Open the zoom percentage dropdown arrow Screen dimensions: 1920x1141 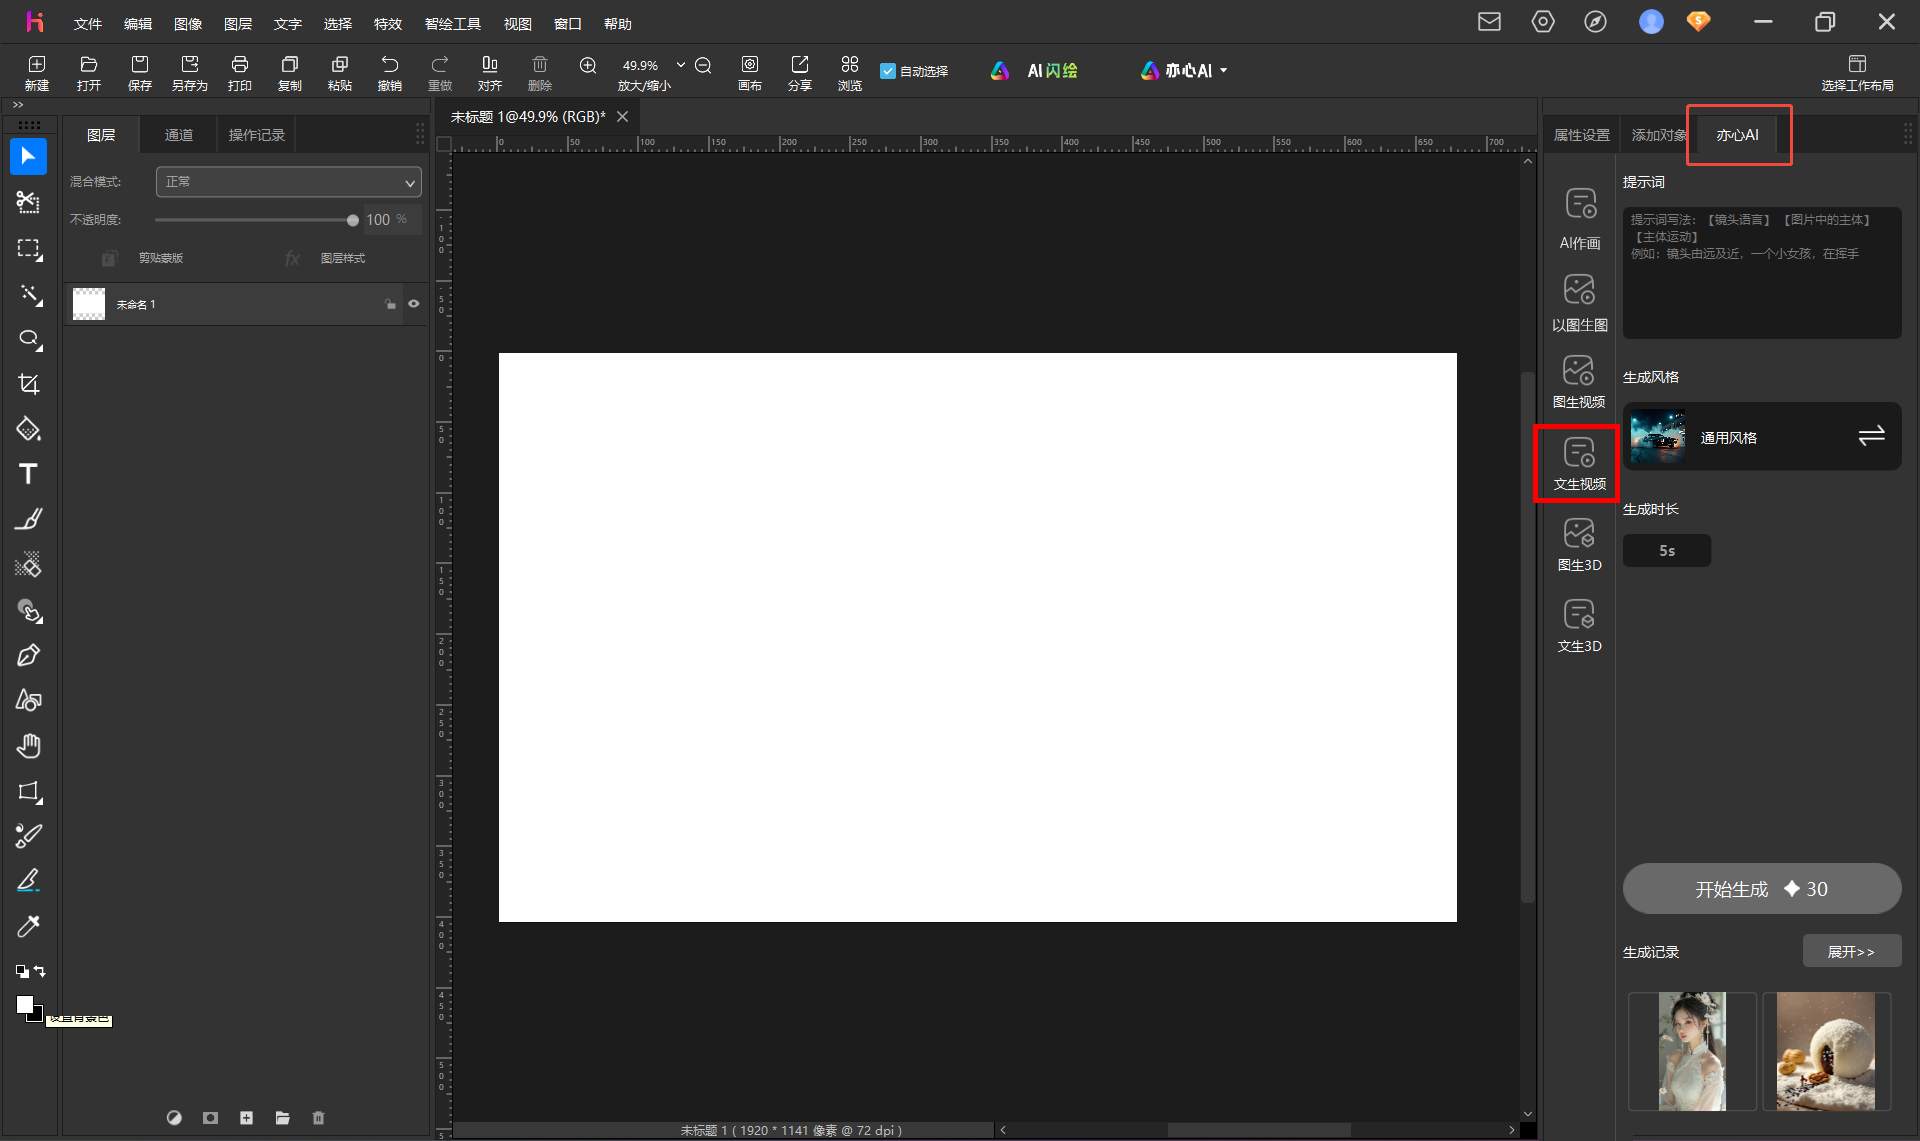point(681,65)
